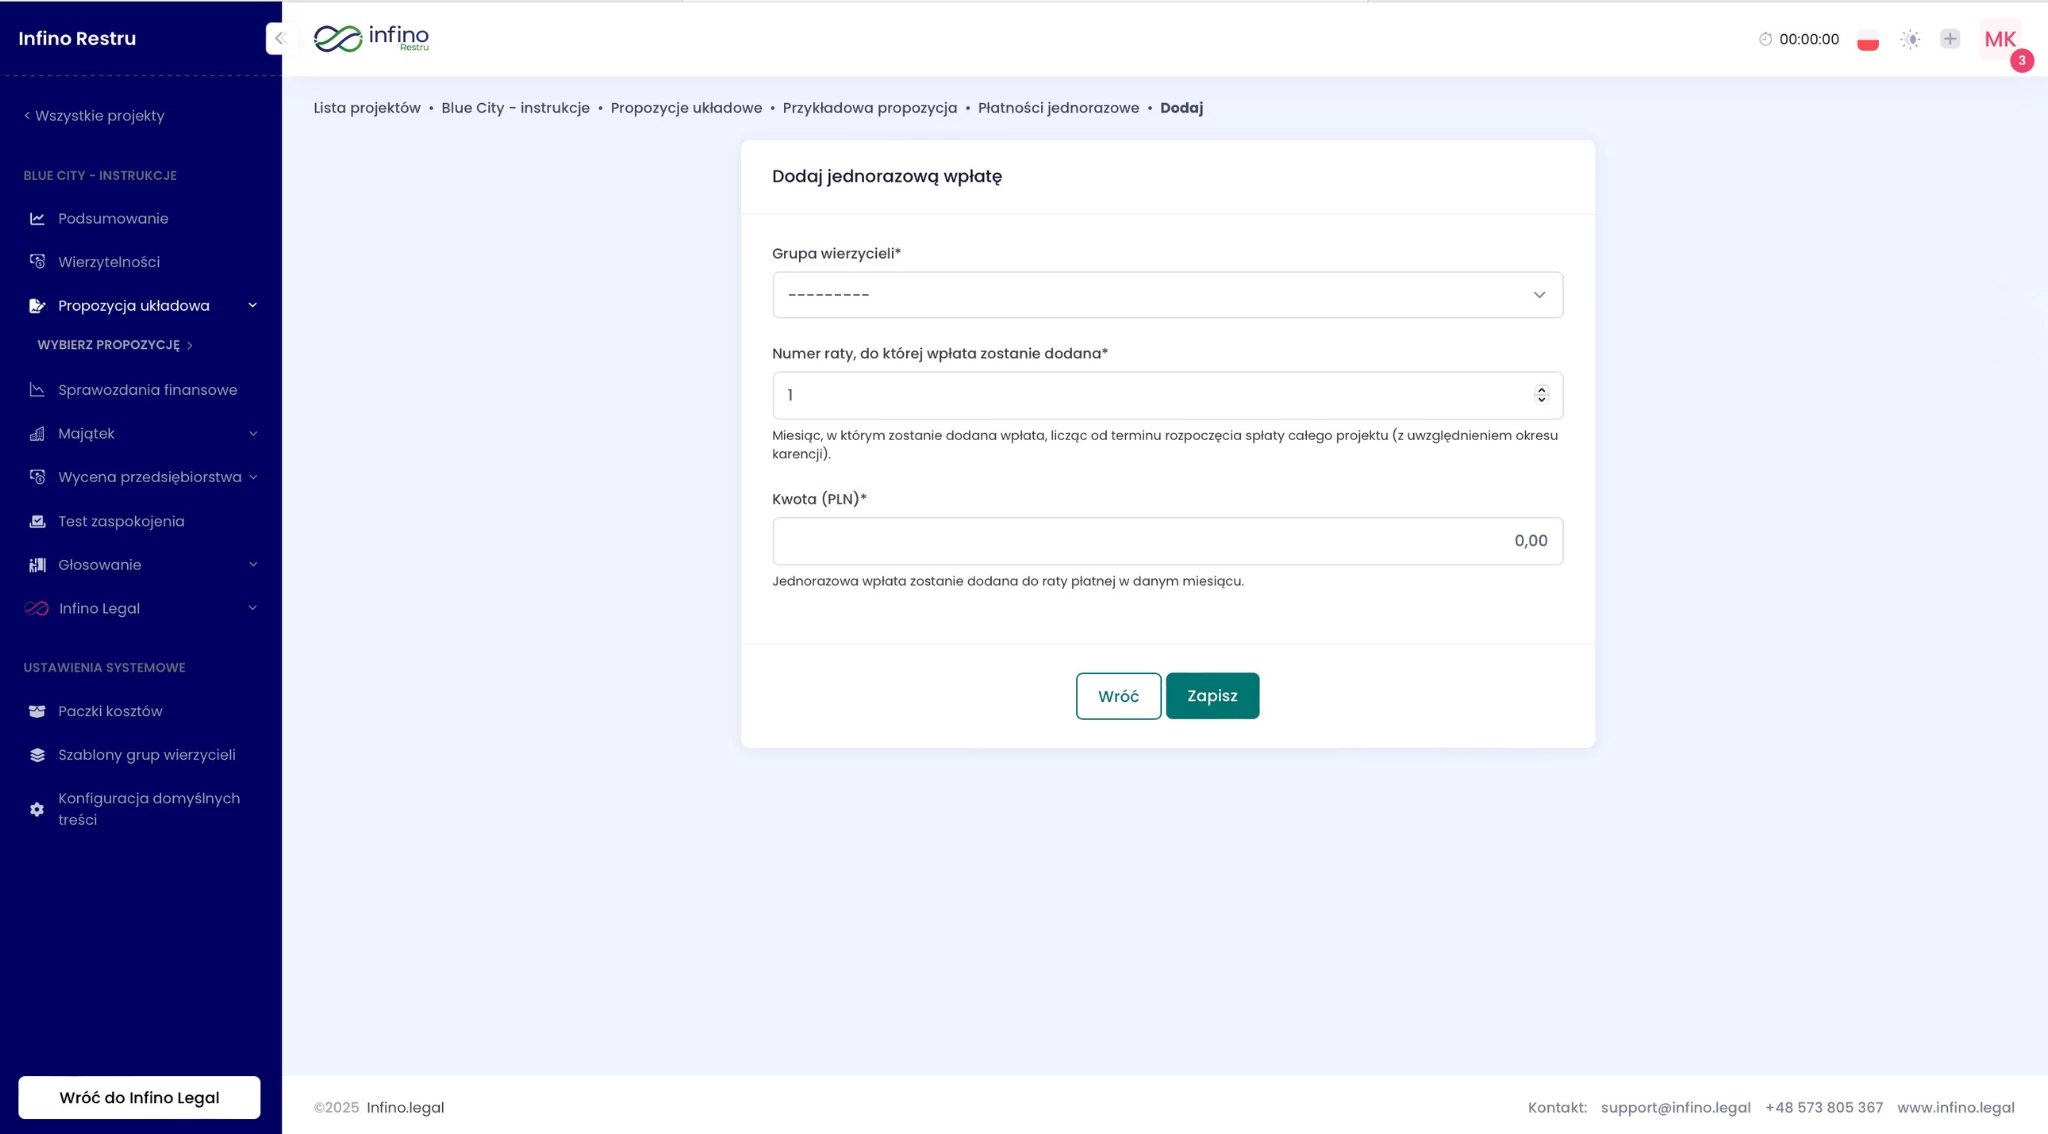Screen dimensions: 2048x1134
Task: Click the Zapisz button
Action: pos(1212,696)
